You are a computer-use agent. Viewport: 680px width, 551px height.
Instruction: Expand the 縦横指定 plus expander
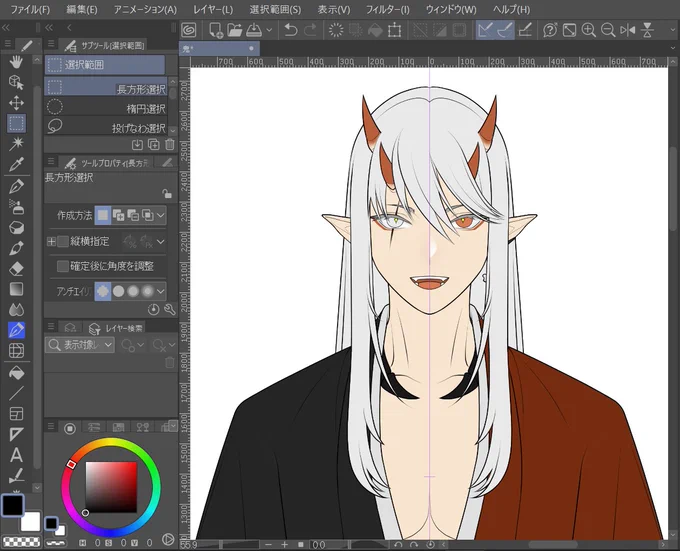pyautogui.click(x=51, y=241)
